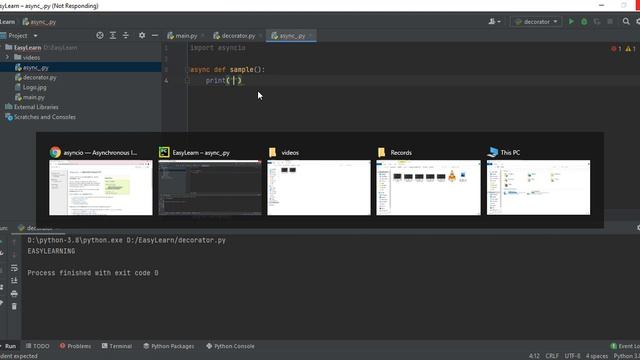The image size is (640, 360).
Task: Switch to the asyncio Chrome window thumbnail
Action: [x=101, y=187]
